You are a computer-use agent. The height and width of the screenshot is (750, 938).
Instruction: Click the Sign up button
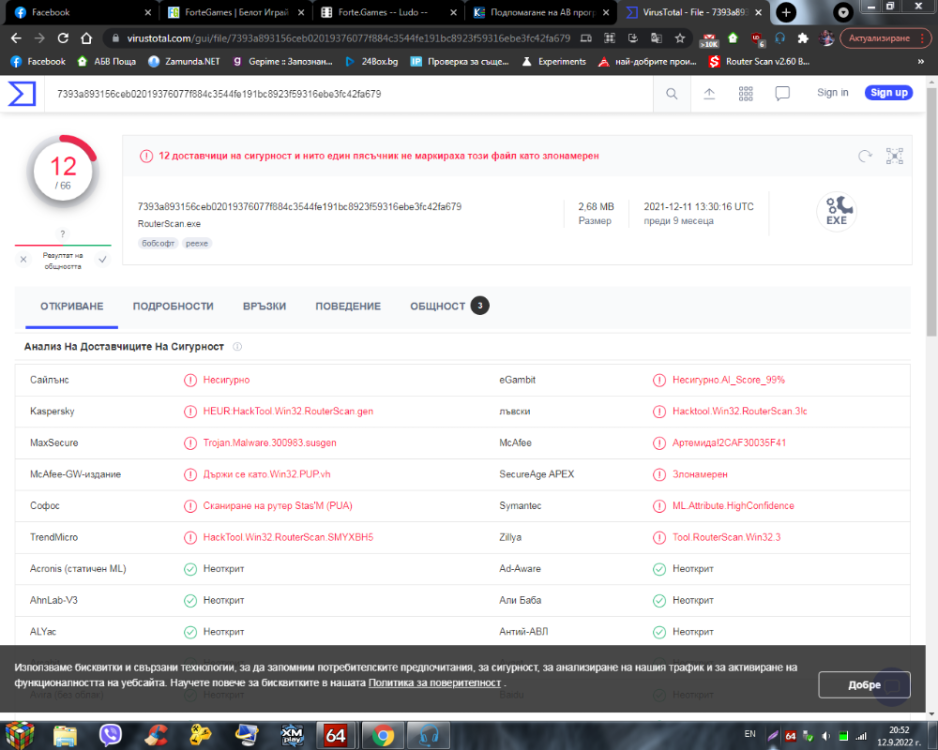(x=888, y=93)
